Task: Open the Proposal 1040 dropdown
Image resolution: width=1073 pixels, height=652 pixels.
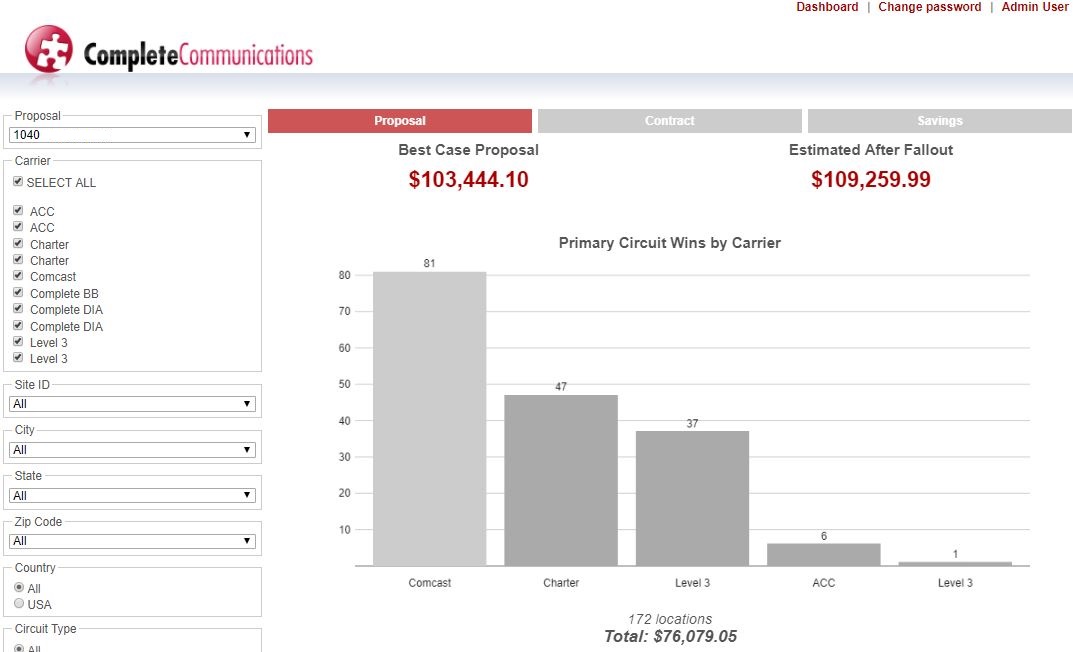Action: [x=132, y=135]
